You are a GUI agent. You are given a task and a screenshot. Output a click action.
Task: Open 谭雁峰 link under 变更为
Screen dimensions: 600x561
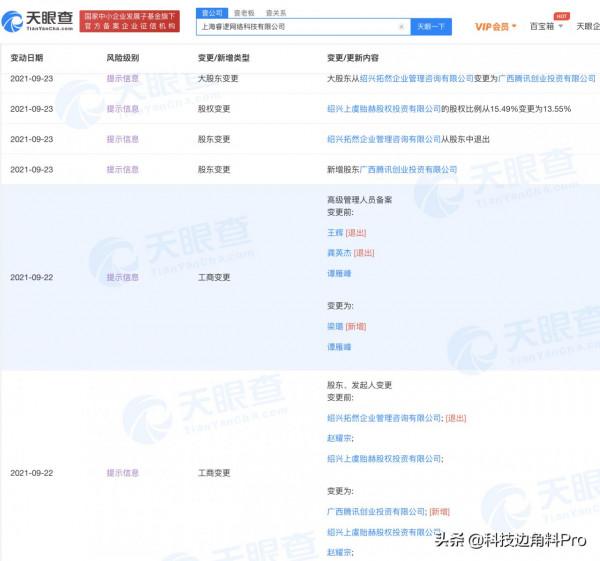click(x=339, y=347)
